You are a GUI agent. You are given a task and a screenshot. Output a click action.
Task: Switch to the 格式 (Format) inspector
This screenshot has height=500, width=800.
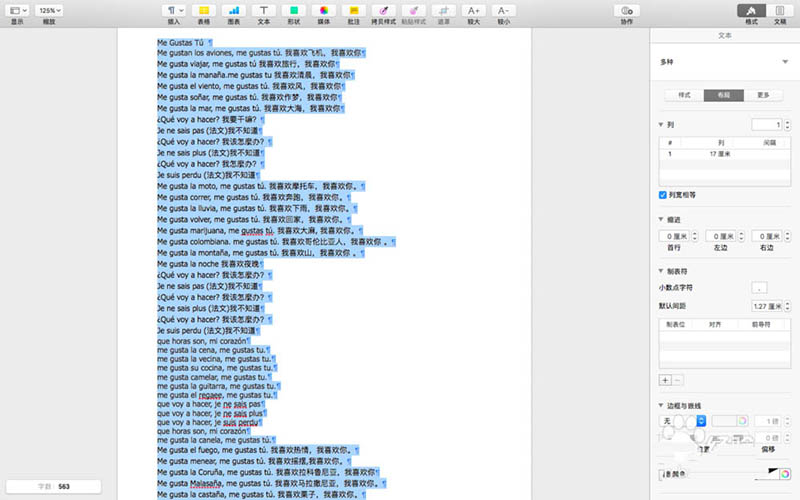(x=751, y=11)
